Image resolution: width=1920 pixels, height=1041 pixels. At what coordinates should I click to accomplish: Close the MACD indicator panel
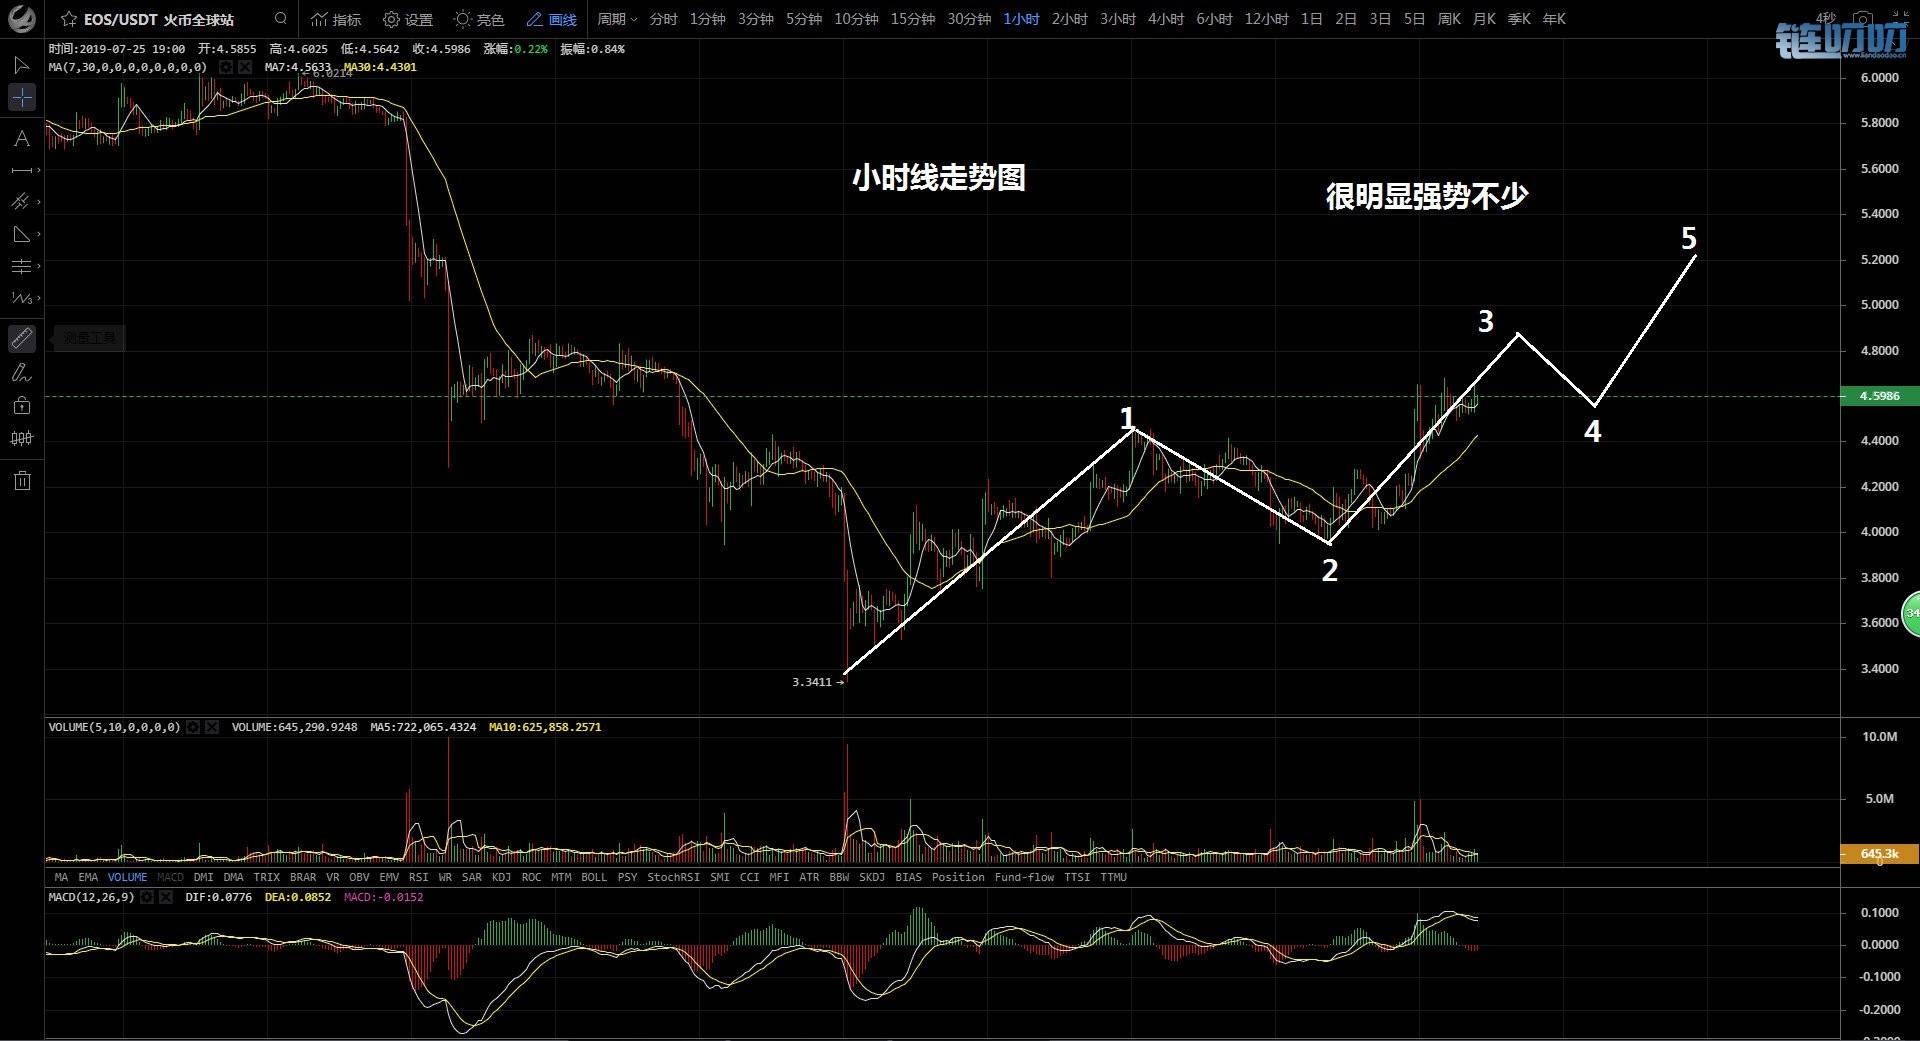click(167, 897)
